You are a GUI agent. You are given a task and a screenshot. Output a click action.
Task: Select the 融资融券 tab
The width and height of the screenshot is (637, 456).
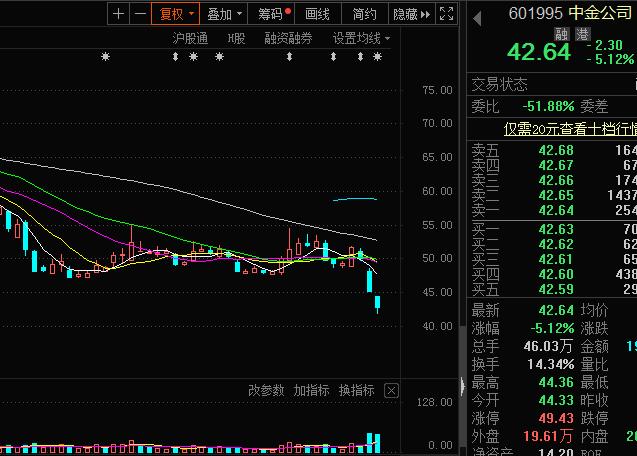[x=288, y=39]
